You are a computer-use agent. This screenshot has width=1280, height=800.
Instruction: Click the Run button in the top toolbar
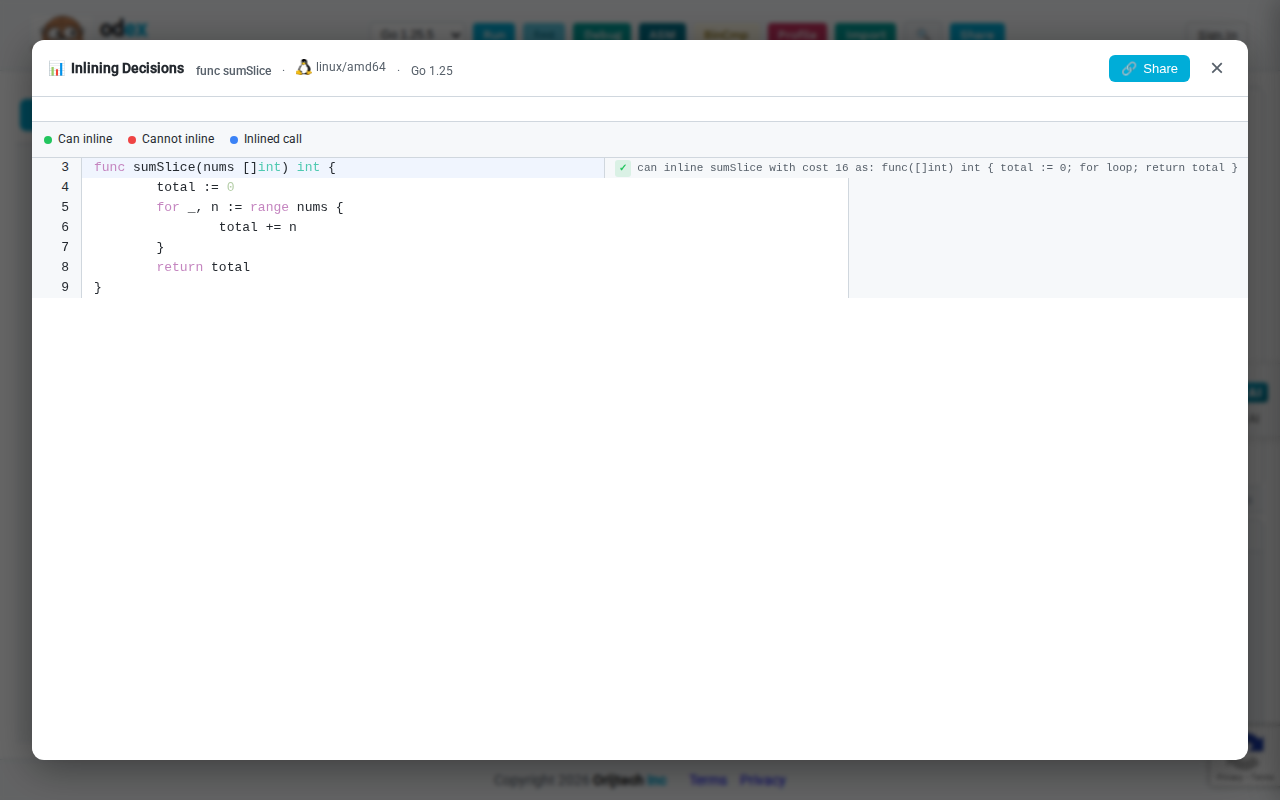(494, 33)
